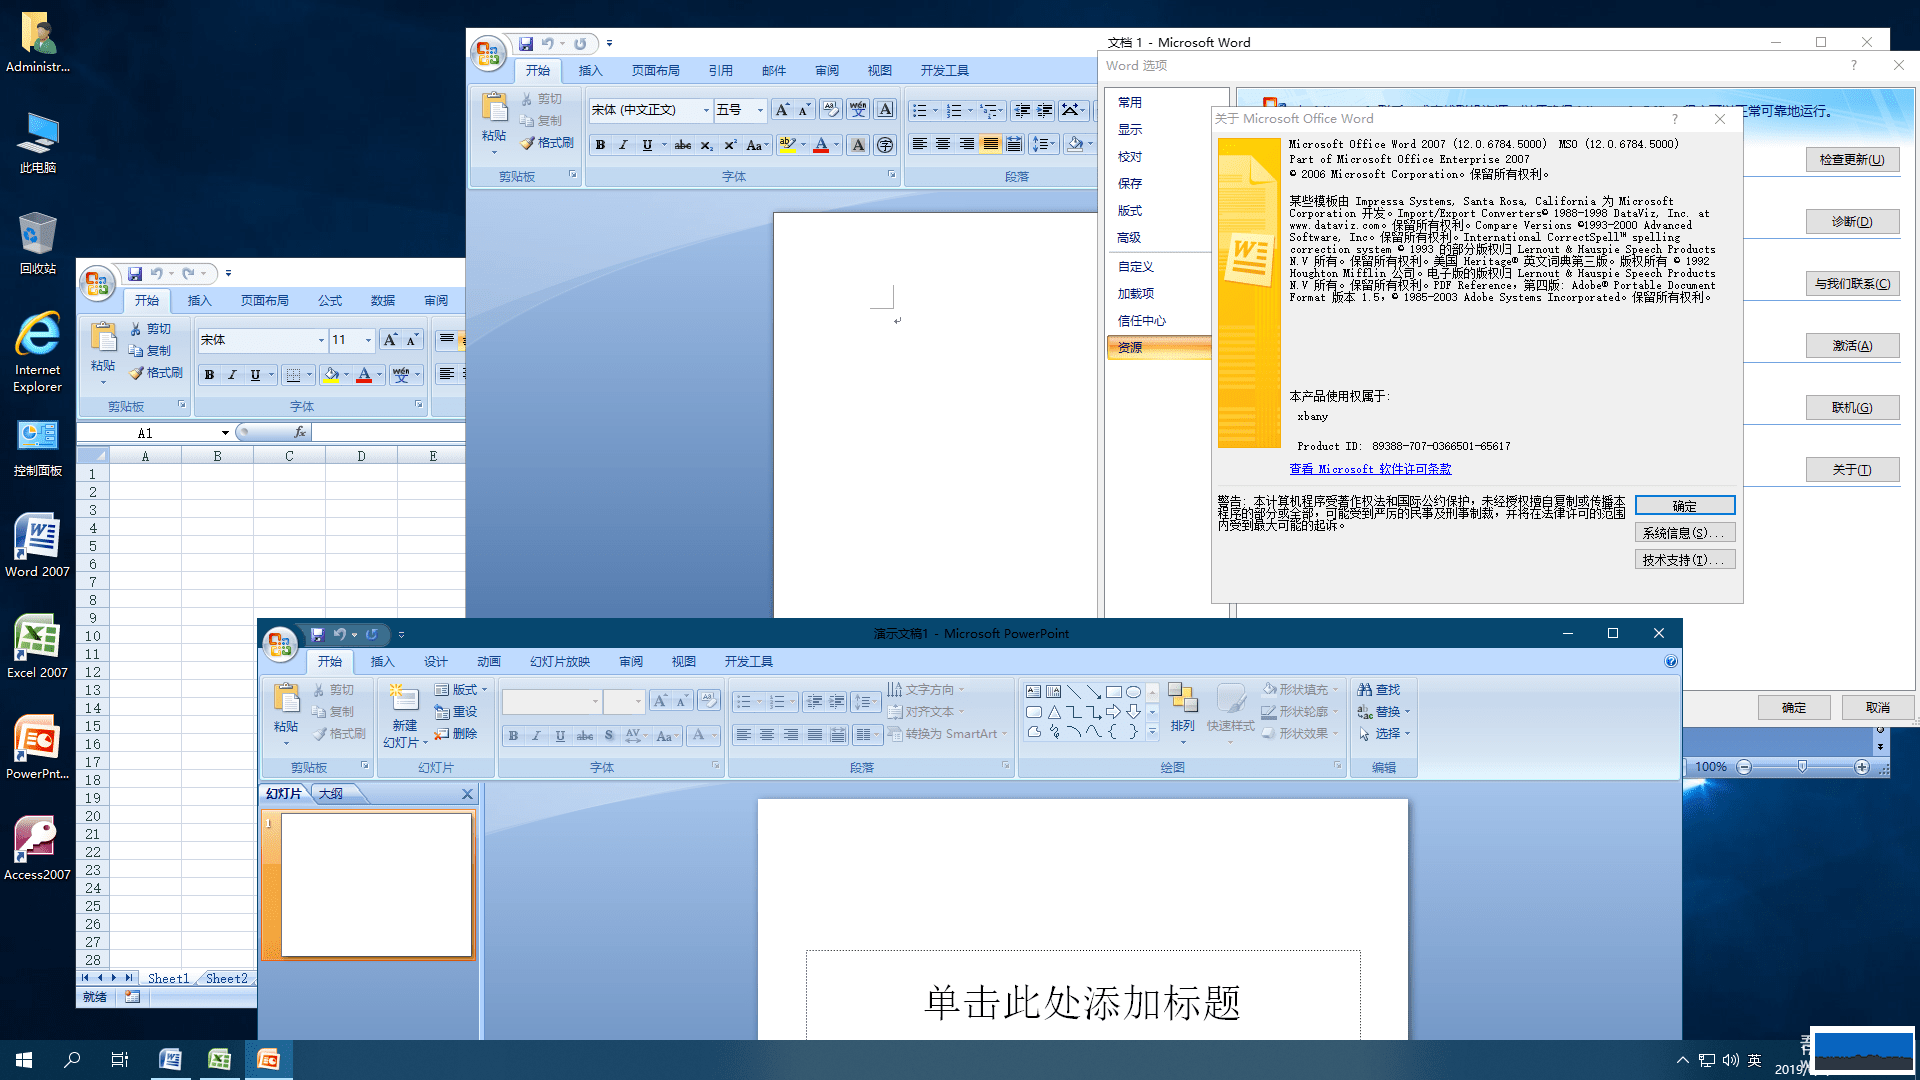The image size is (1920, 1080).
Task: Open the Word font name dropdown
Action: [706, 110]
